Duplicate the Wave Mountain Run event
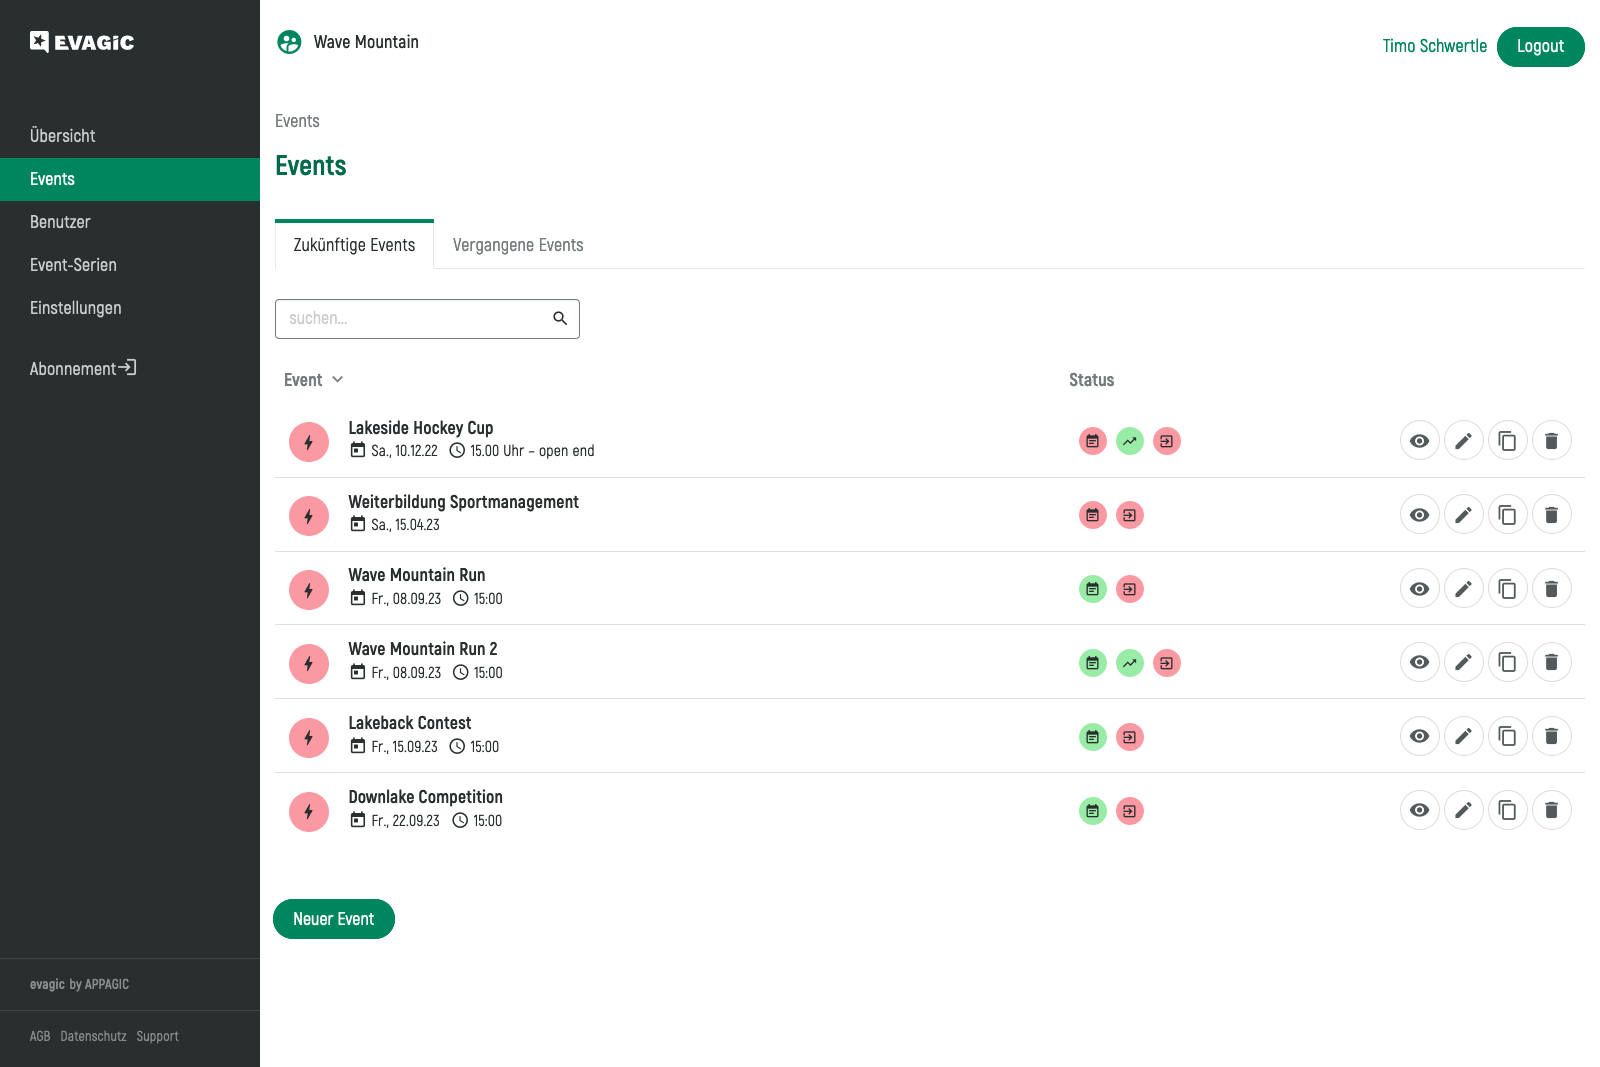This screenshot has width=1600, height=1067. coord(1507,589)
